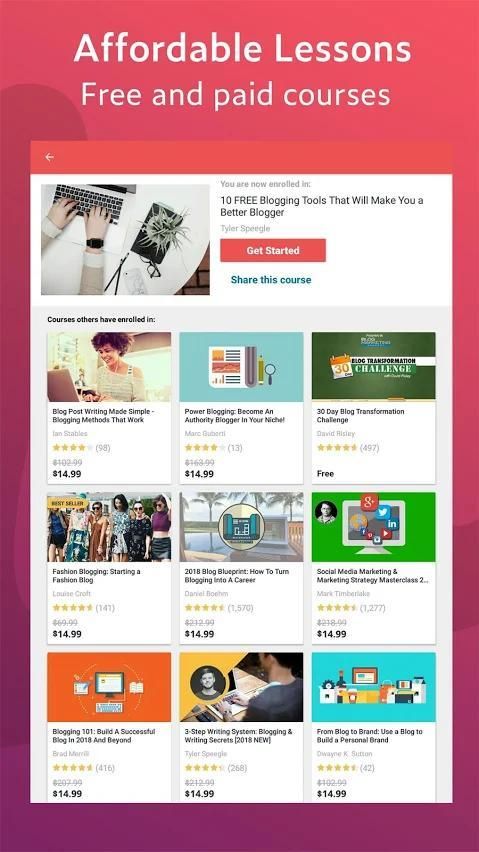Click the Get Started button
Image resolution: width=479 pixels, height=852 pixels.
coord(273,250)
